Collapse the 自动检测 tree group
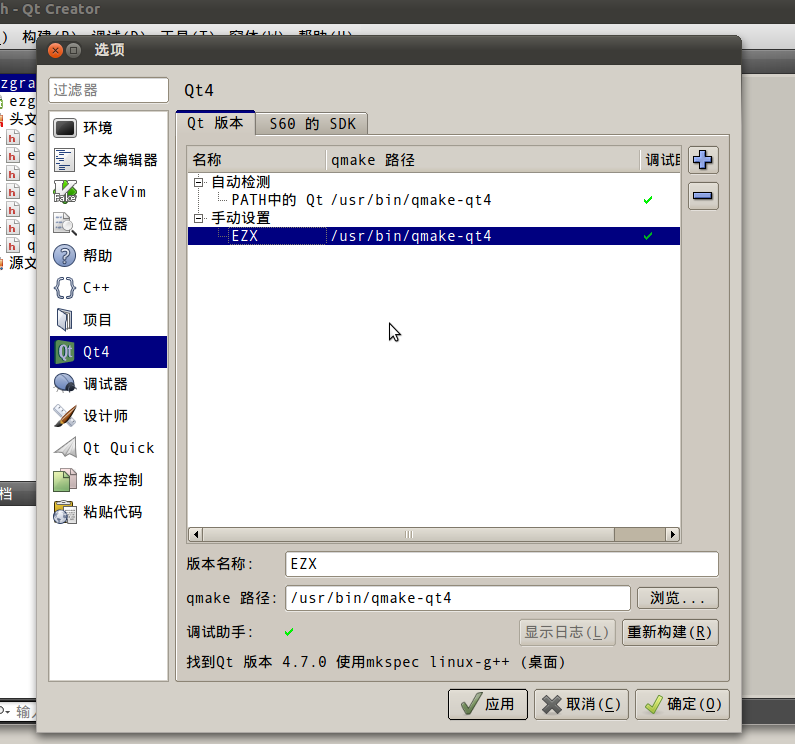The width and height of the screenshot is (795, 744). pos(199,182)
